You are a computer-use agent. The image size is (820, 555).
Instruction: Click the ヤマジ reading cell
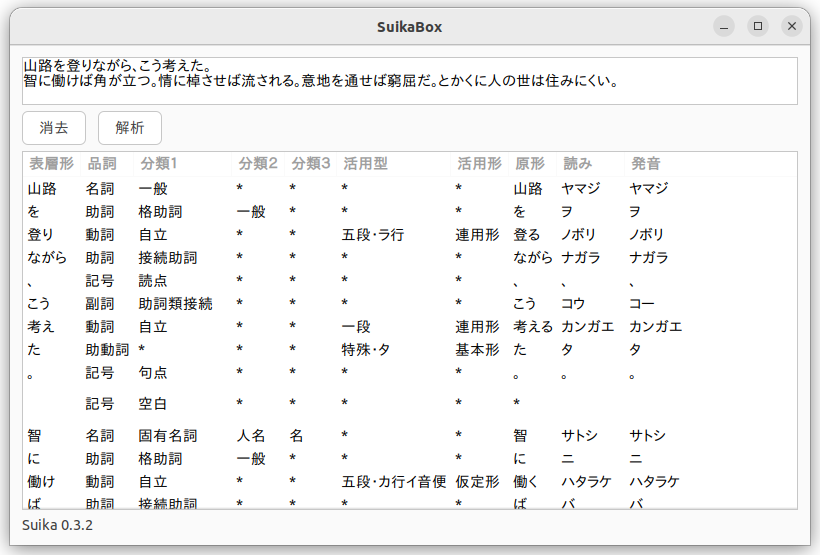[x=580, y=189]
